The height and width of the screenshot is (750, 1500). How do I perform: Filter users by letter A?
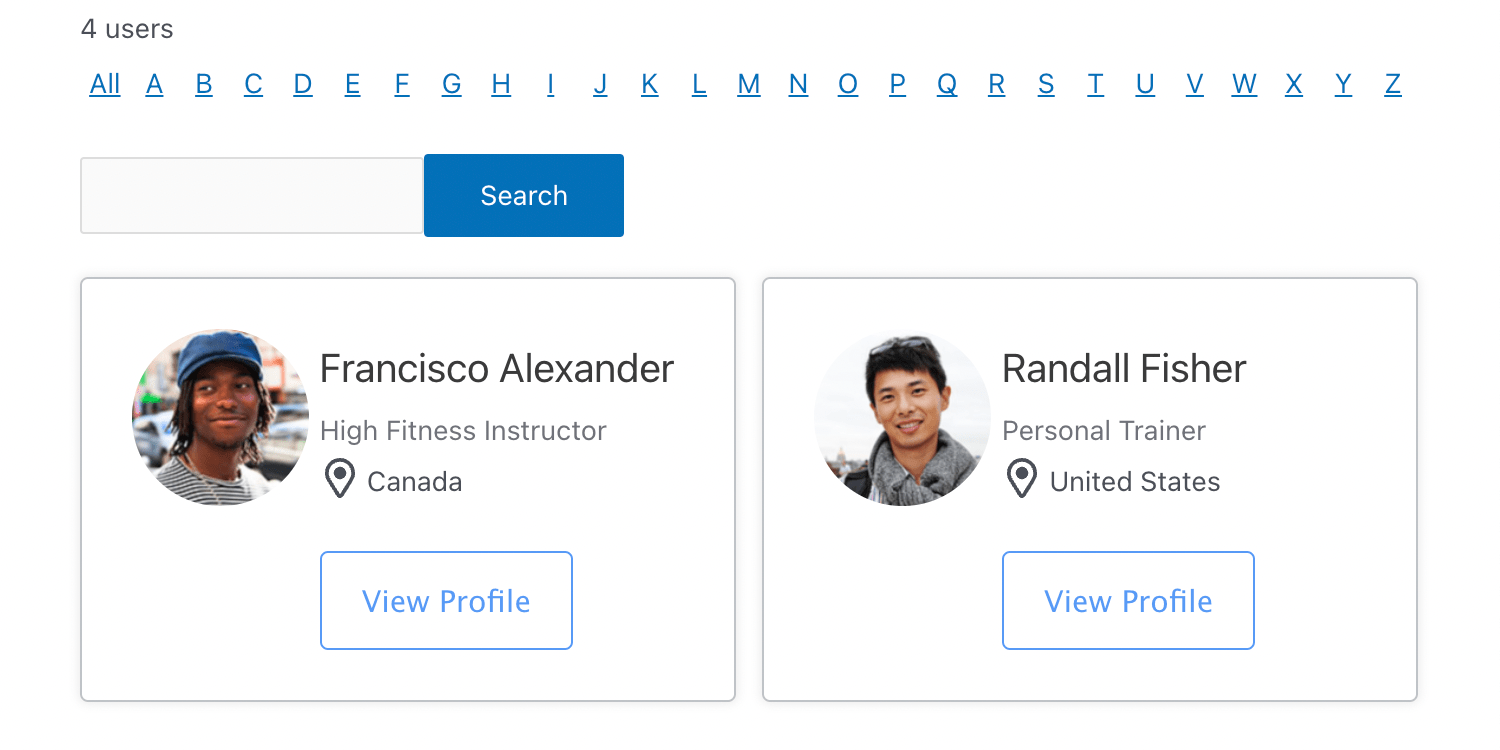(x=154, y=85)
